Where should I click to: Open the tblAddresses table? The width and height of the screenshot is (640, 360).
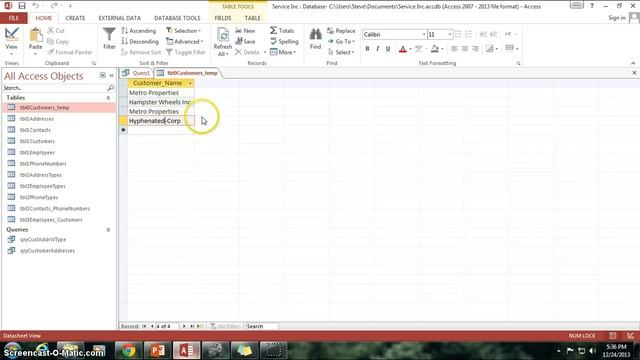(x=36, y=119)
